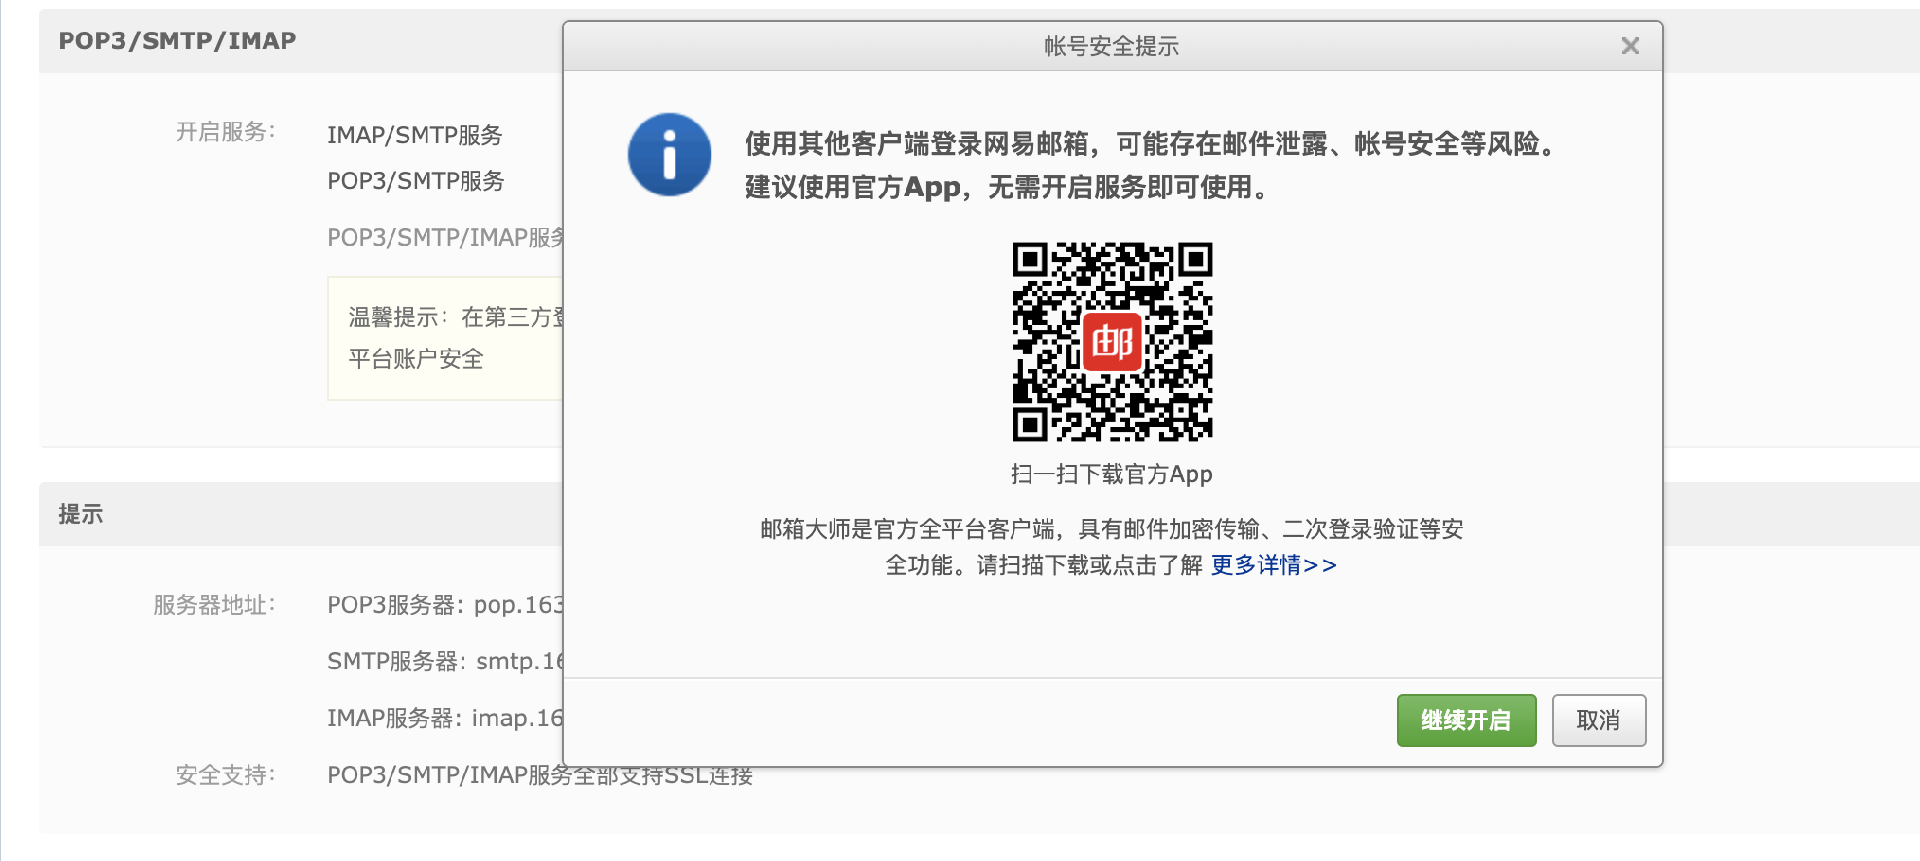Click the red 邮 logo in QR code
The image size is (1920, 861).
point(1112,342)
